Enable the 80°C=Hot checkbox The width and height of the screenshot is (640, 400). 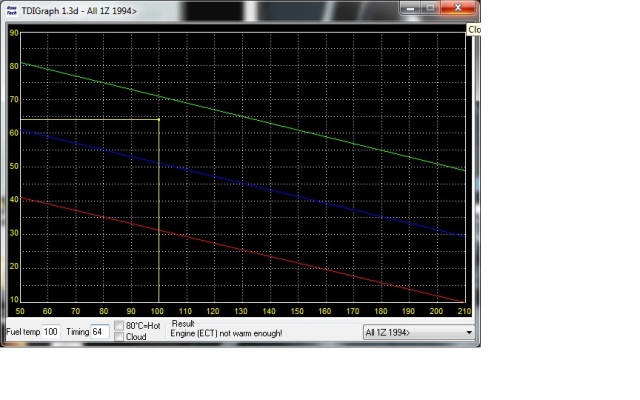click(119, 326)
